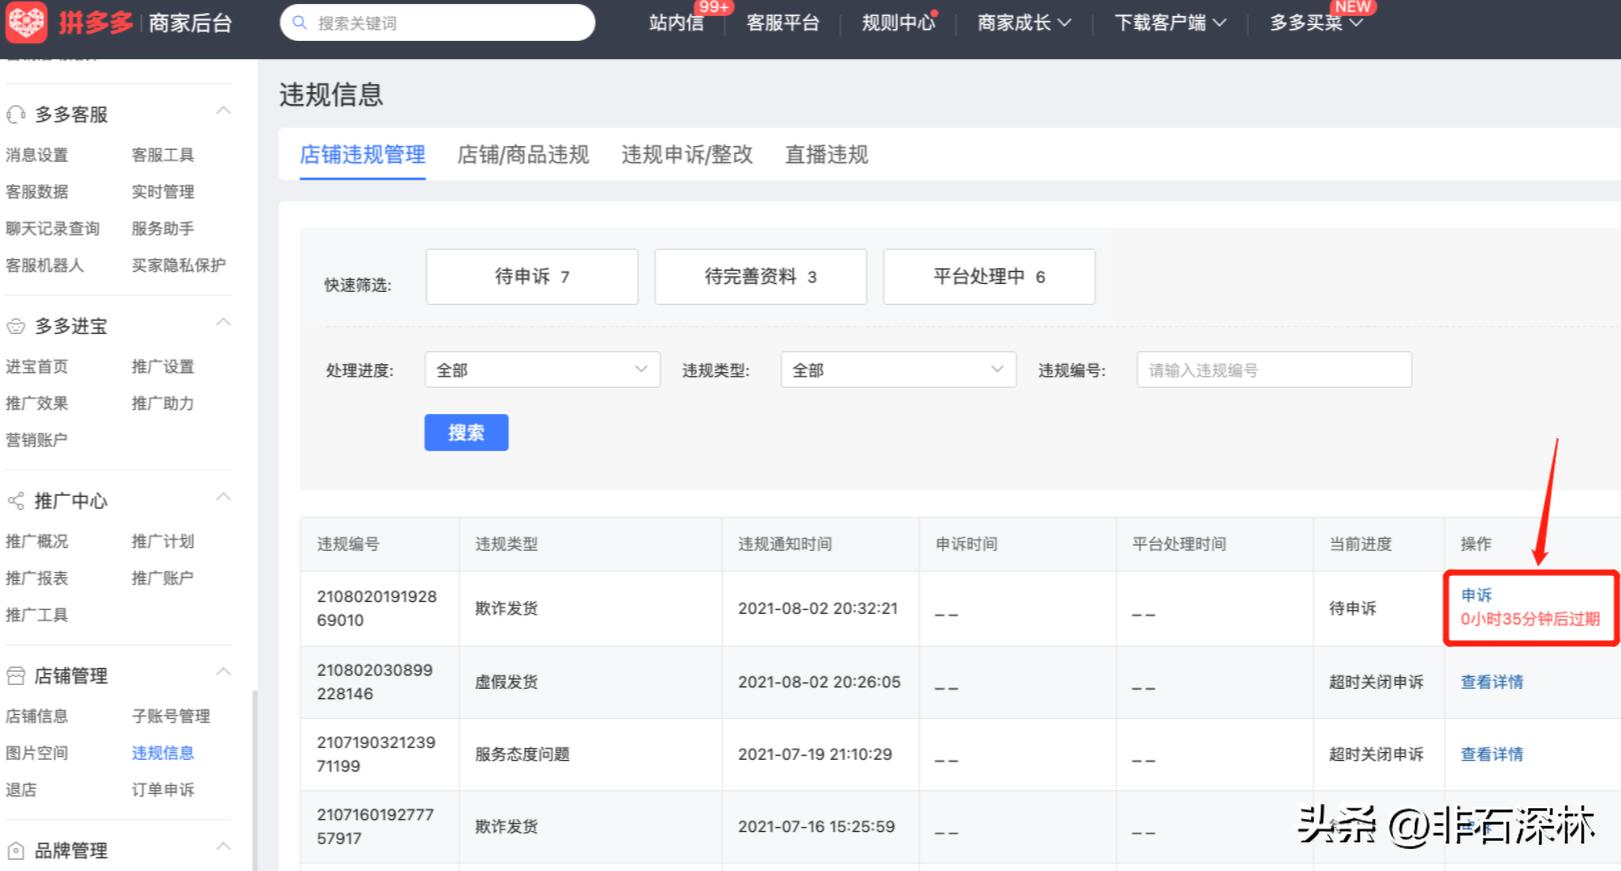The image size is (1621, 871).
Task: Open 进宝首页 in sidebar
Action: click(37, 367)
